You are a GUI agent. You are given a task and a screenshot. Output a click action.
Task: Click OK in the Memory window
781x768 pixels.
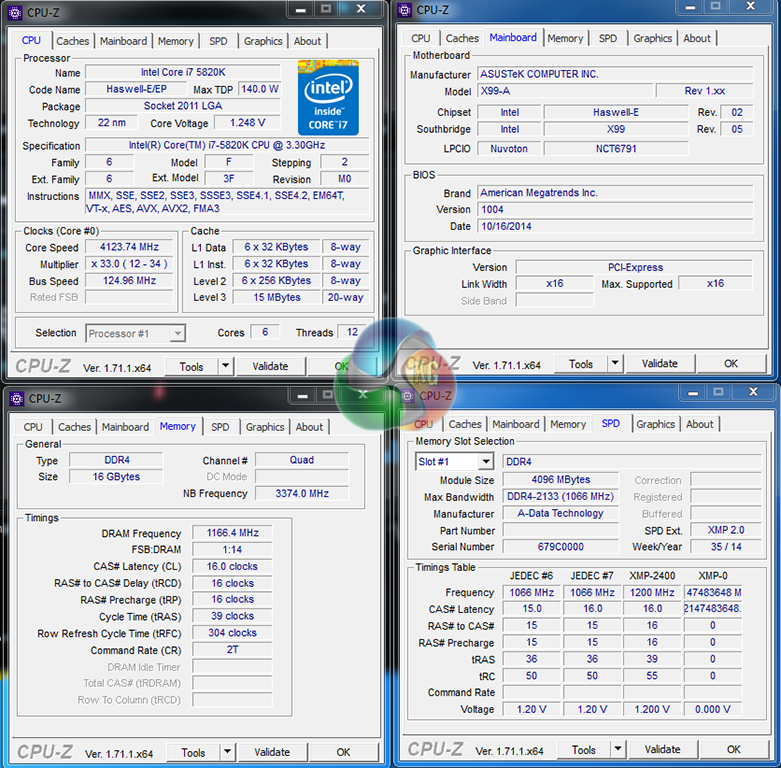click(x=343, y=752)
